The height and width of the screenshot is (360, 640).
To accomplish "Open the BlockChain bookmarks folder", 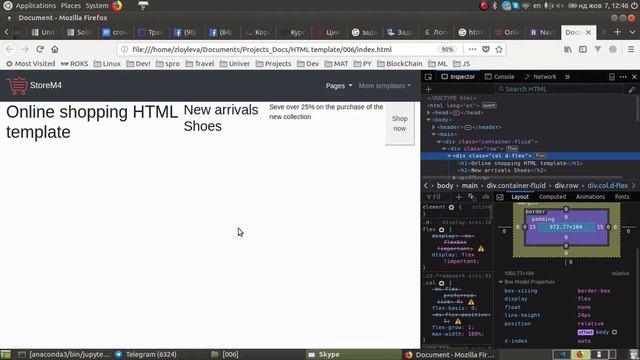I will [x=400, y=64].
